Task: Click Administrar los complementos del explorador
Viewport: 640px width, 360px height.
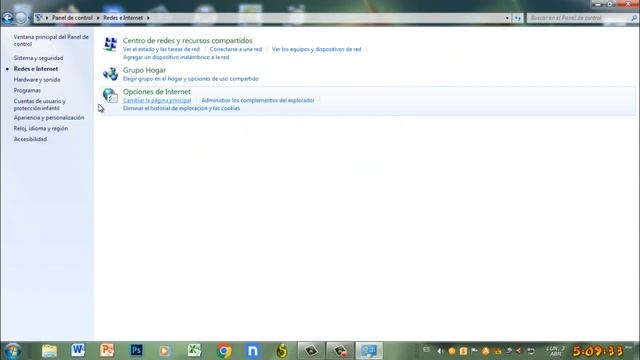Action: (258, 100)
